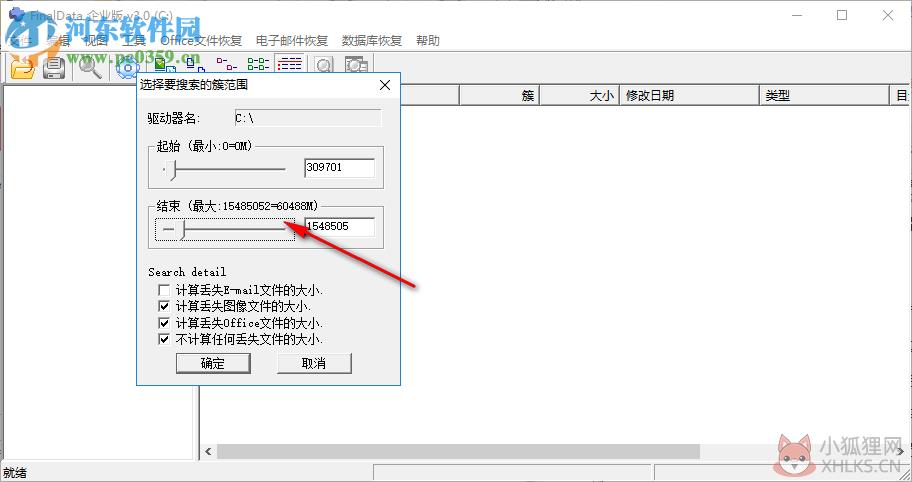The width and height of the screenshot is (912, 482).
Task: Click the horizontal scrollbar left arrow
Action: click(208, 451)
